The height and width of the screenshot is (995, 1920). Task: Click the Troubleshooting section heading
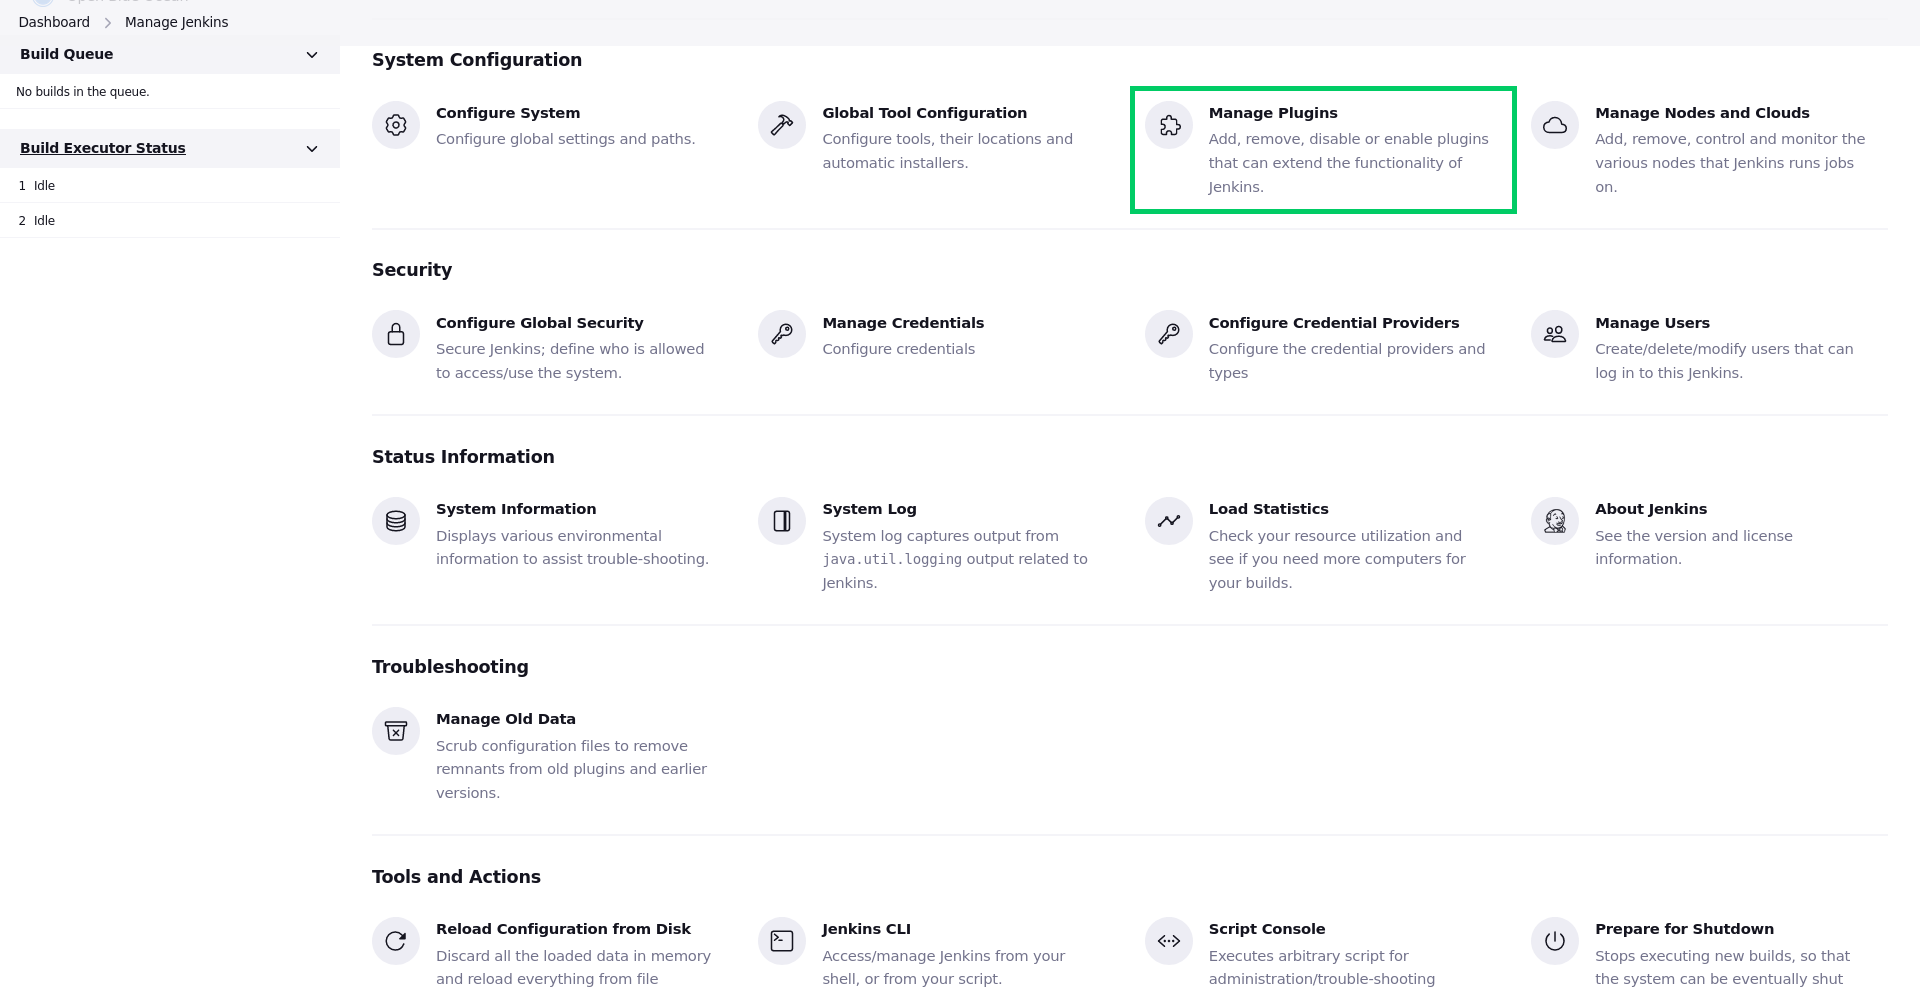click(x=450, y=667)
